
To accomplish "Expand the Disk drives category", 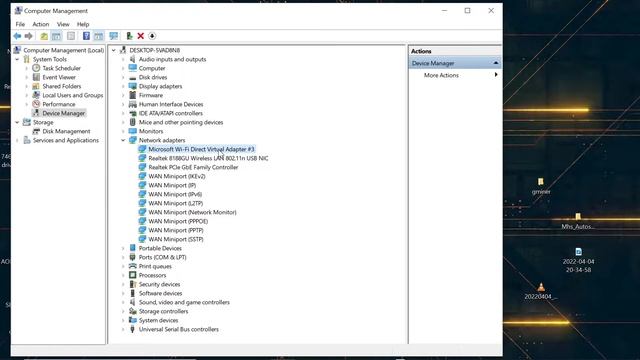I will click(x=123, y=77).
